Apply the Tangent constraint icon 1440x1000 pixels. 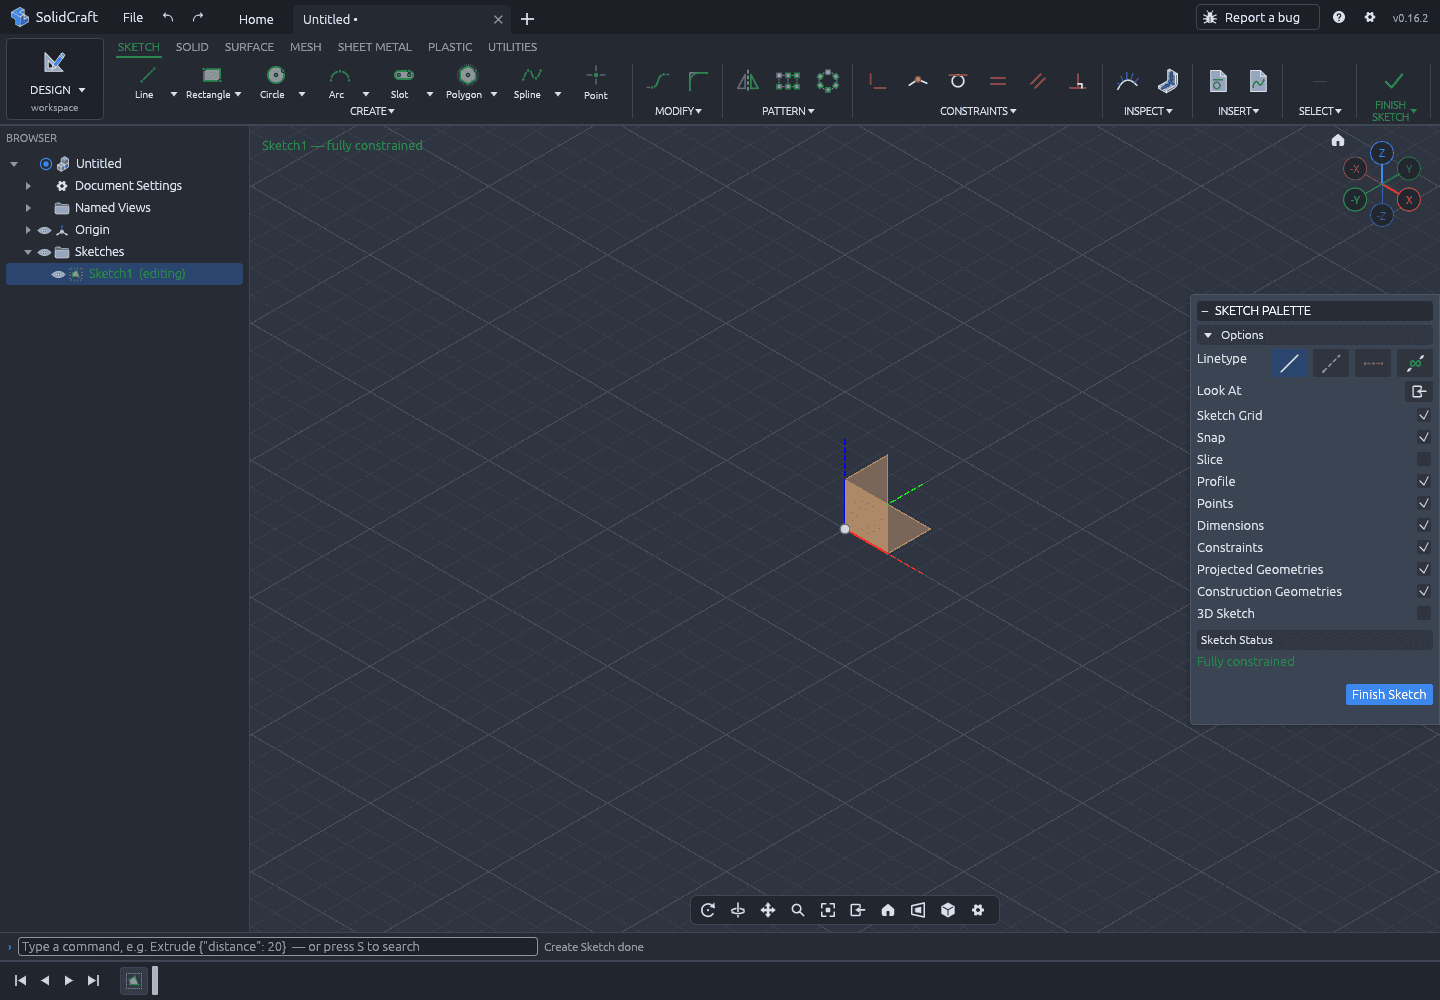click(958, 81)
